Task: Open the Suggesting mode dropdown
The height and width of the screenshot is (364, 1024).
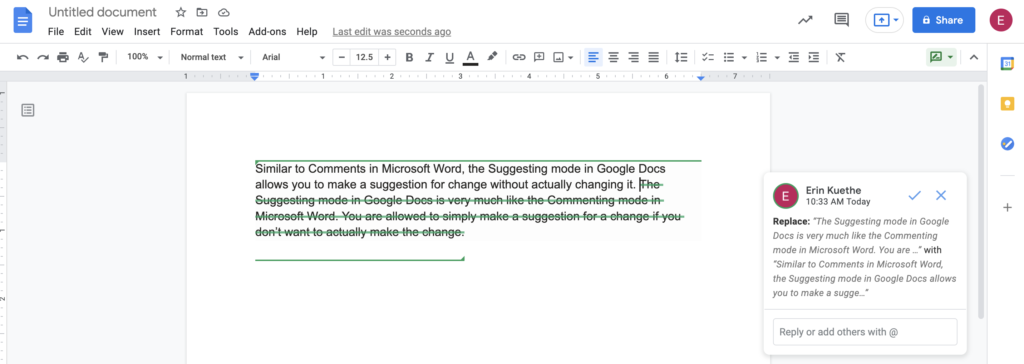Action: (941, 58)
